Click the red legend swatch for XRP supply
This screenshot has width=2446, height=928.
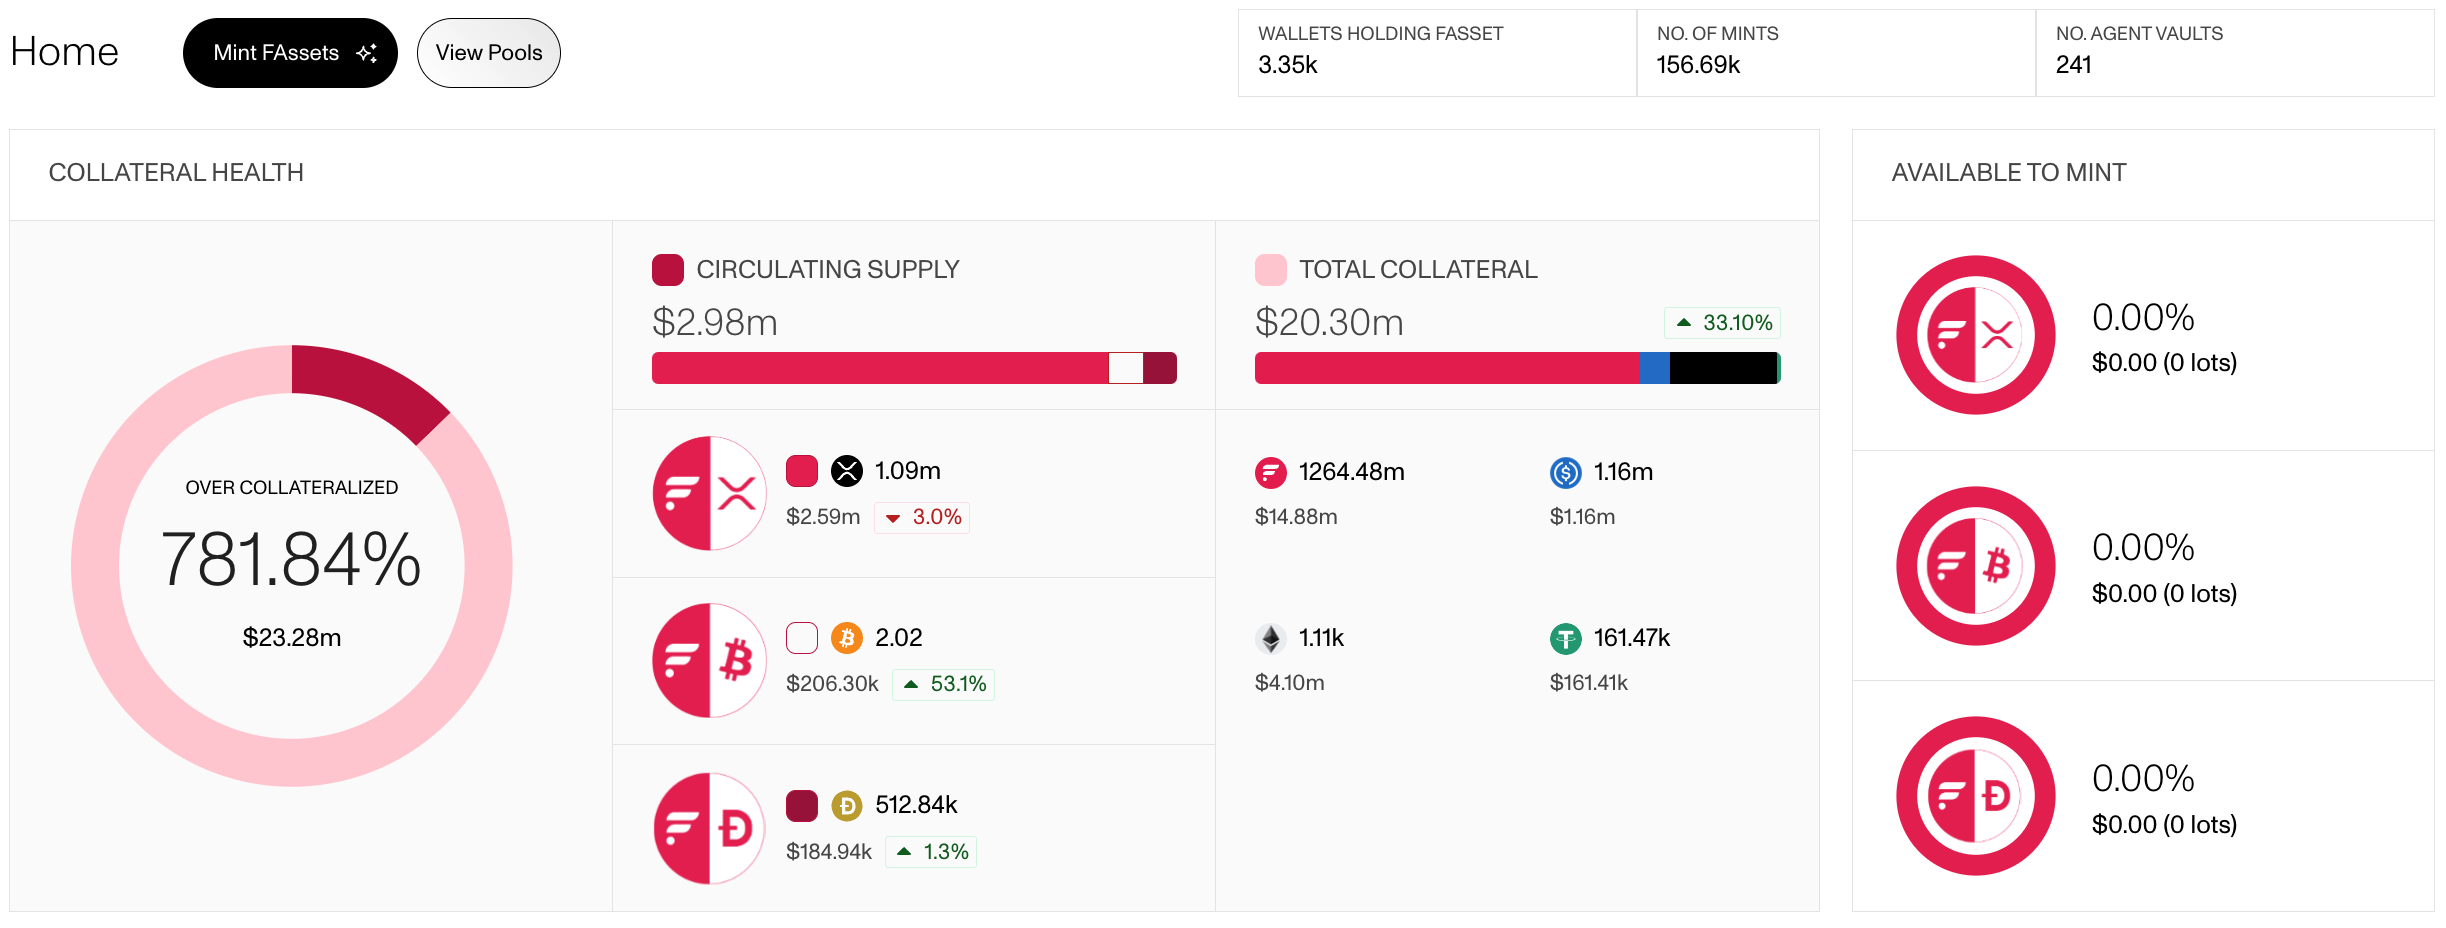tap(802, 471)
